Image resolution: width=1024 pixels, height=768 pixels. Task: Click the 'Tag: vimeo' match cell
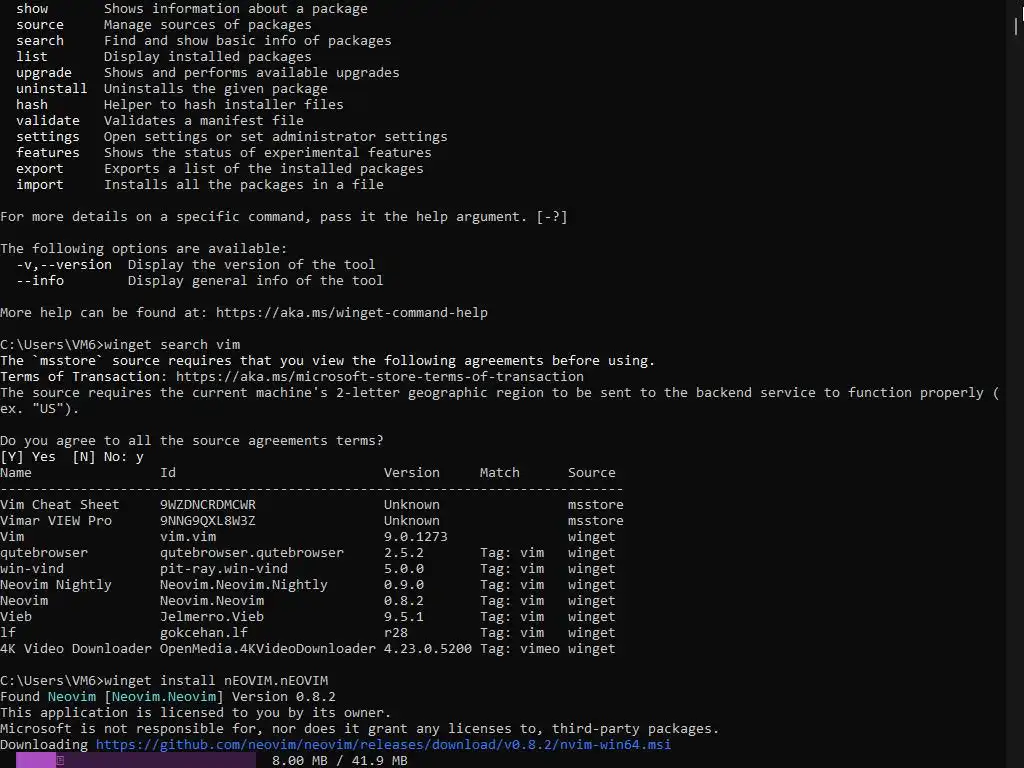(520, 648)
